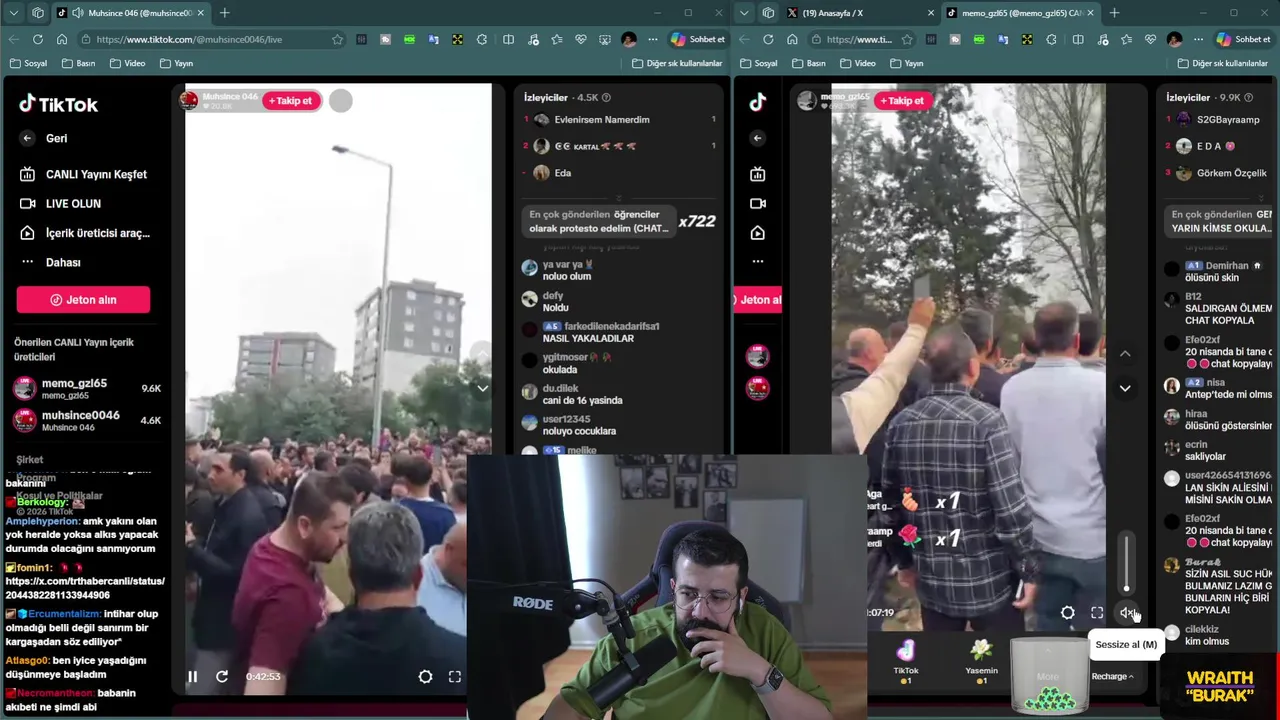Click the right window TikTok logo

(x=757, y=102)
